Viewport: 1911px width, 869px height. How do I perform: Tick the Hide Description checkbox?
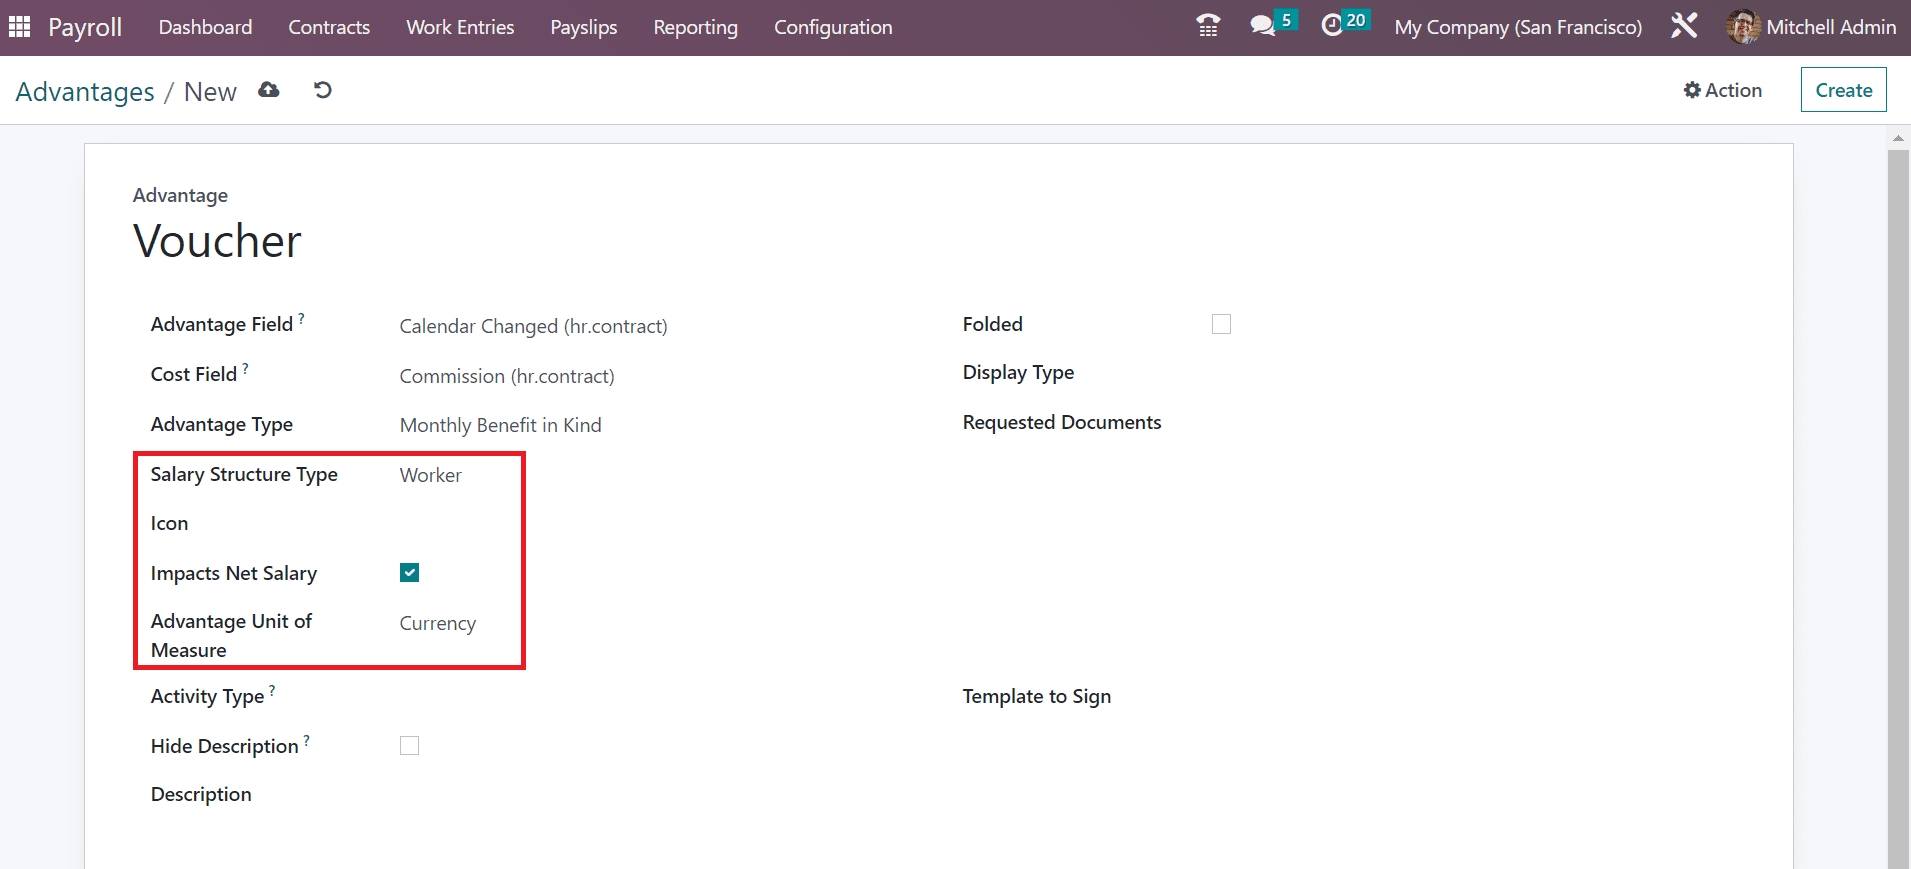409,746
